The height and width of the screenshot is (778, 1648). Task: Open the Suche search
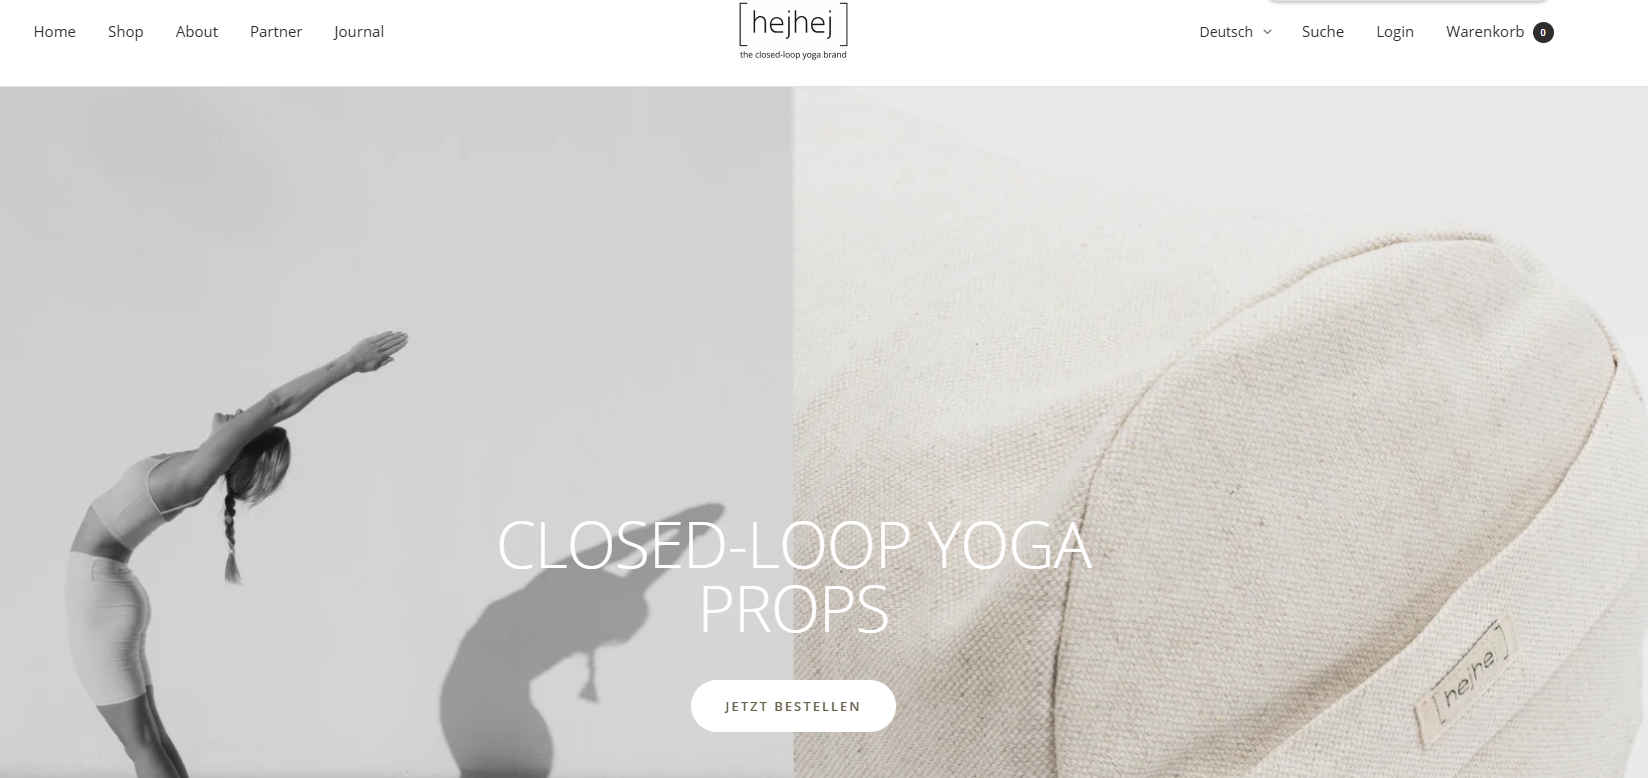pos(1322,32)
